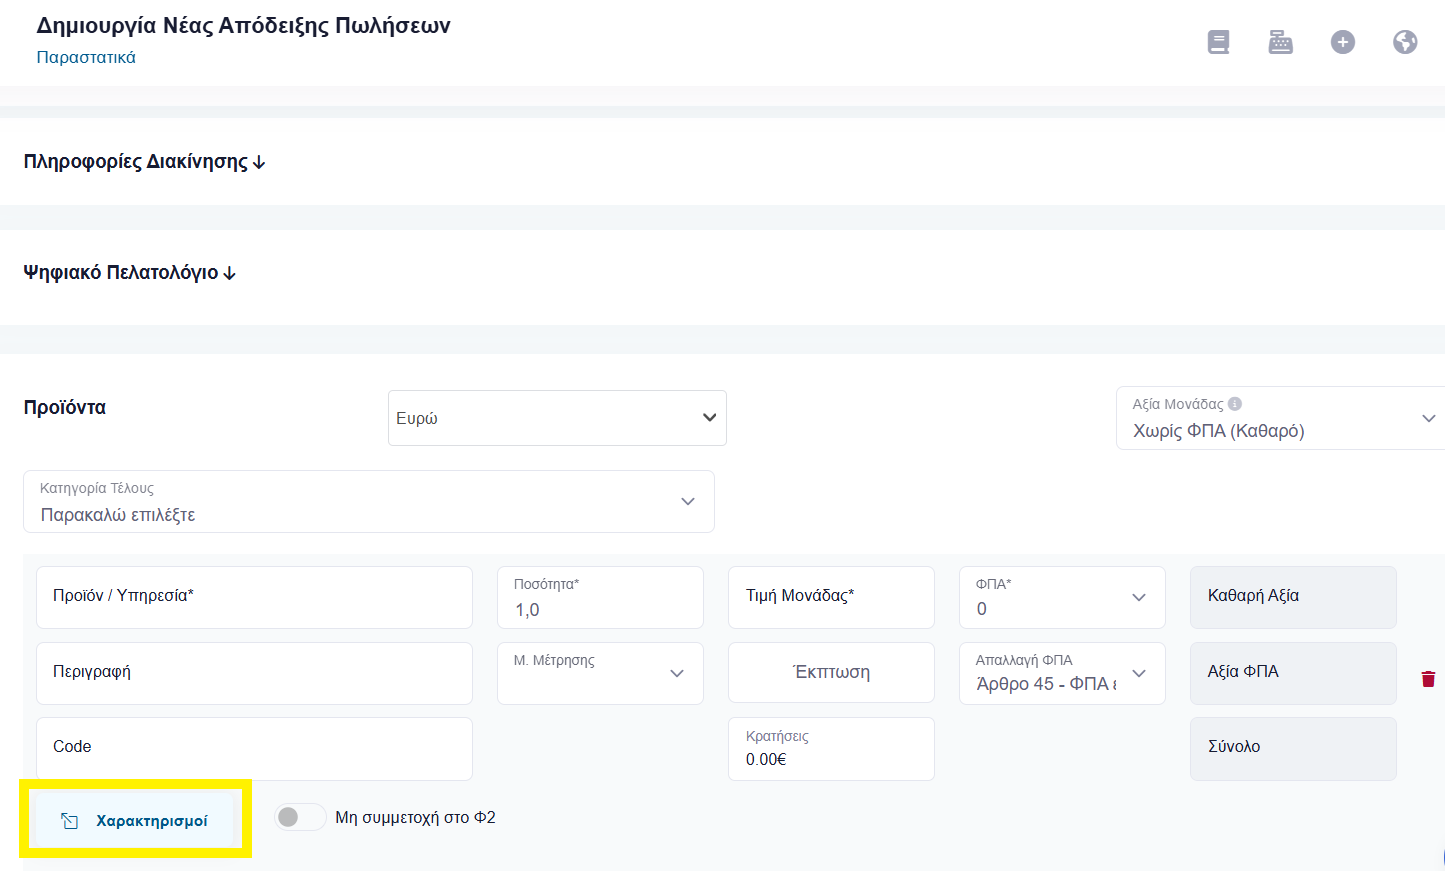Viewport: 1445px width, 871px height.
Task: Open Κατηγορία Τέλους dropdown
Action: pos(369,501)
